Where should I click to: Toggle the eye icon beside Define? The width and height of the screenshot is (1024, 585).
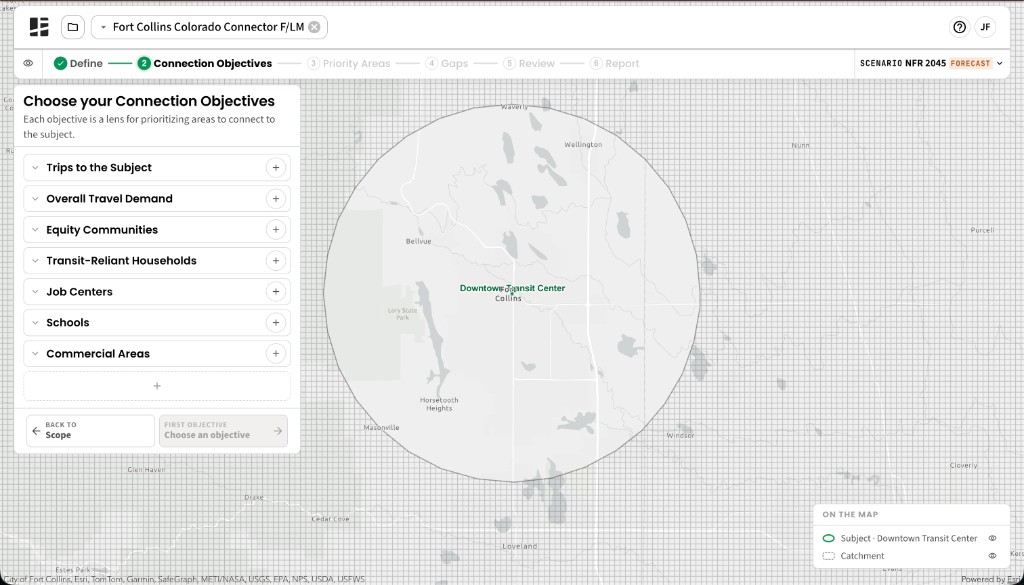(28, 63)
